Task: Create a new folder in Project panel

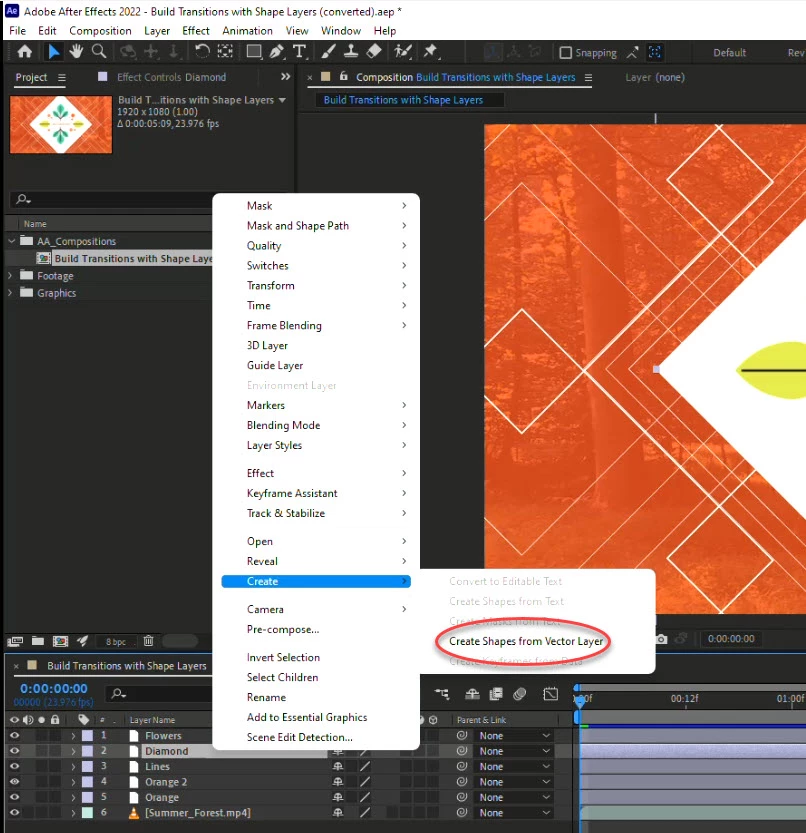Action: (x=38, y=641)
